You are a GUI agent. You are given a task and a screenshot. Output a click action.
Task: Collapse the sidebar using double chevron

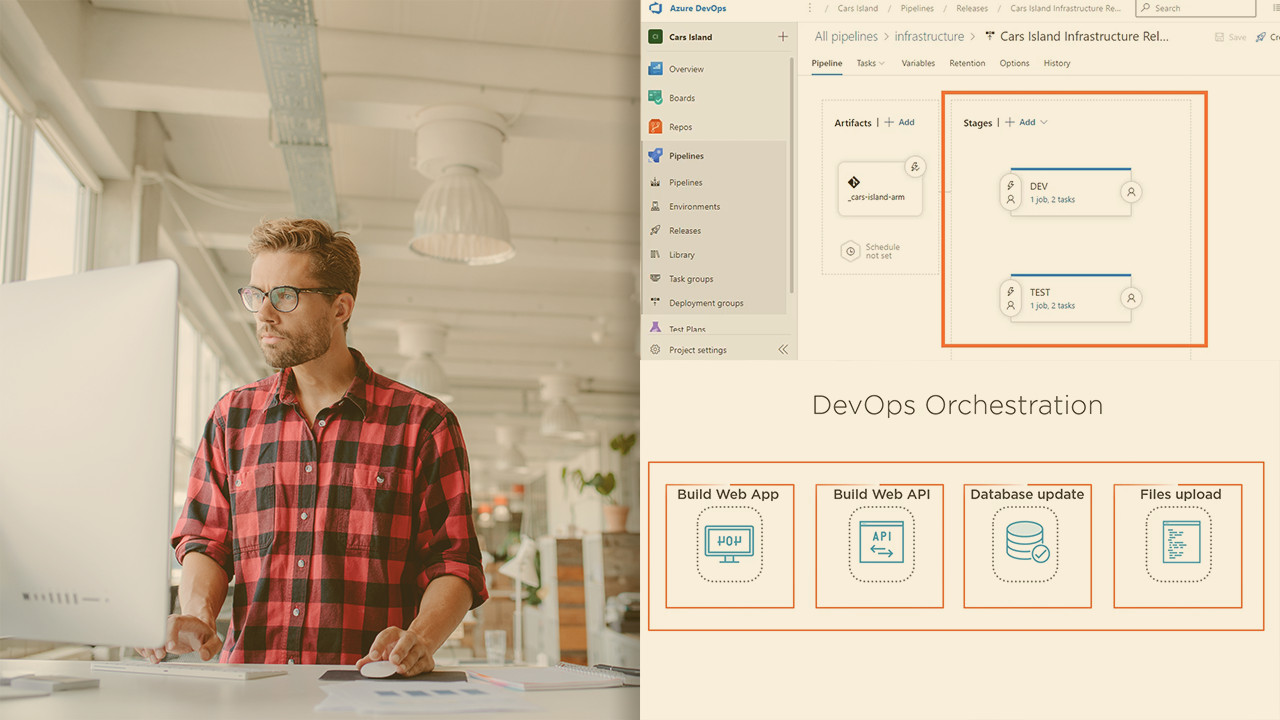click(783, 350)
